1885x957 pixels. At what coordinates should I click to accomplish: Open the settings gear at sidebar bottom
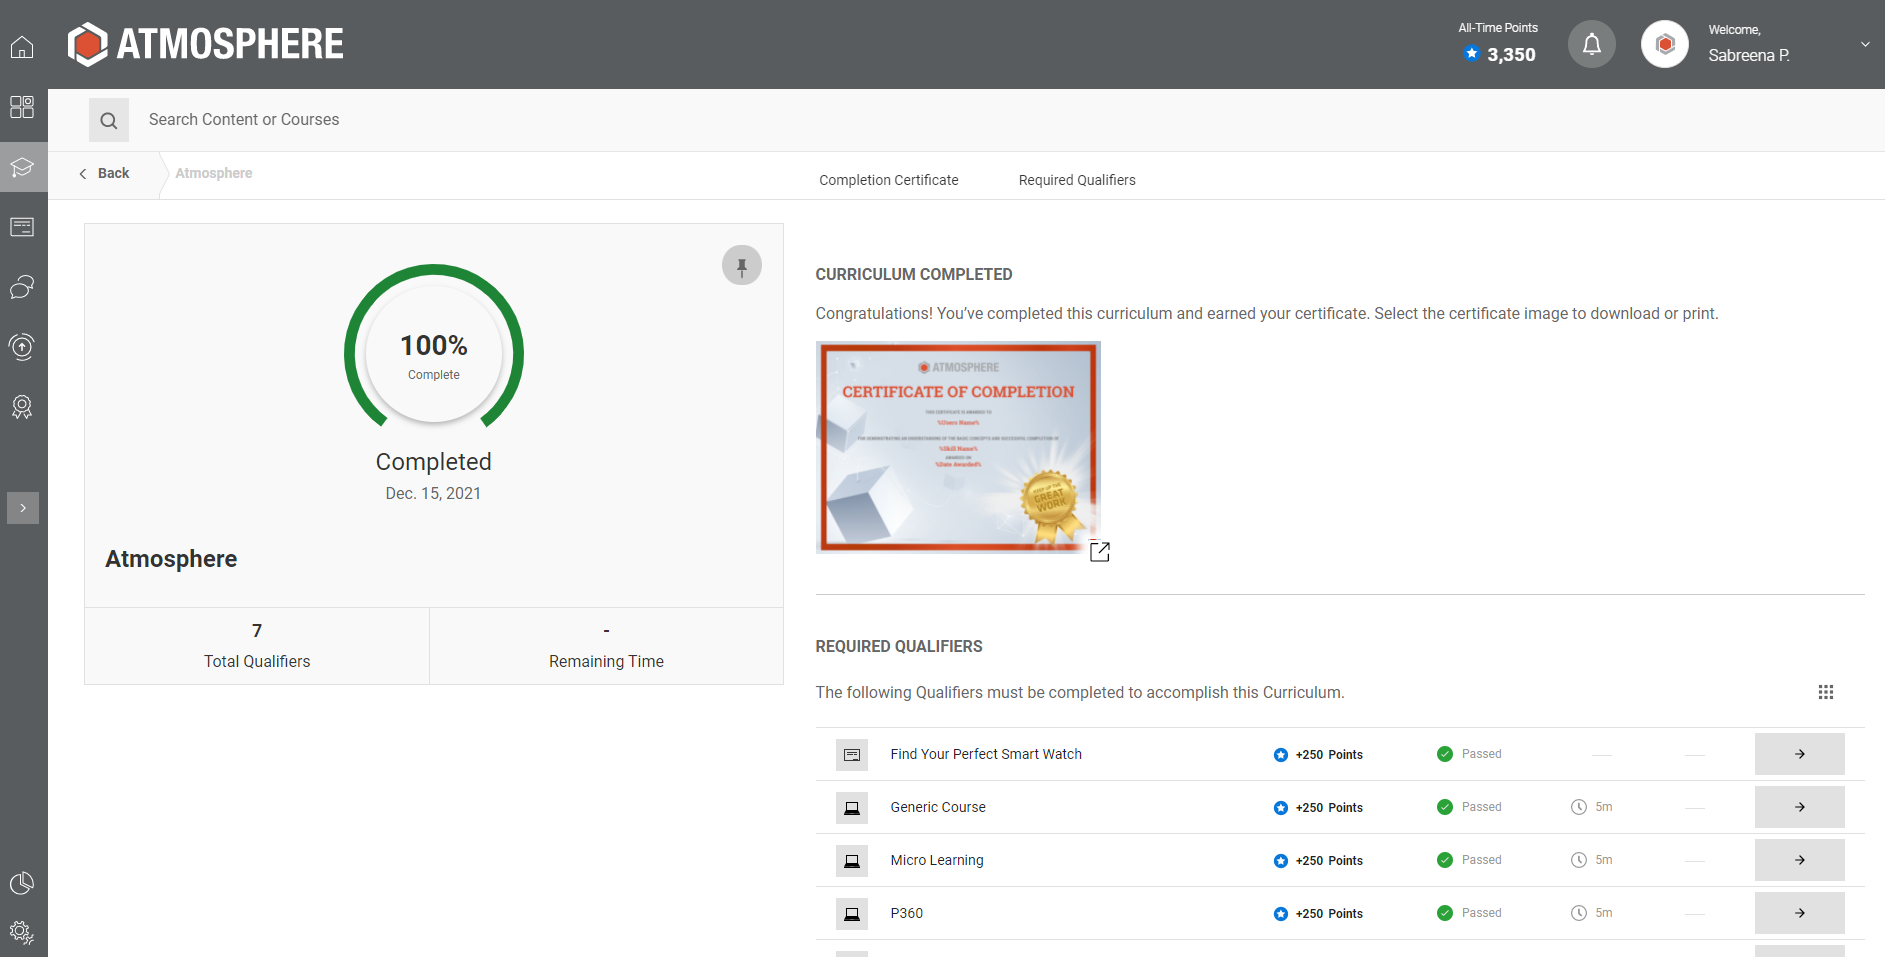pyautogui.click(x=22, y=932)
